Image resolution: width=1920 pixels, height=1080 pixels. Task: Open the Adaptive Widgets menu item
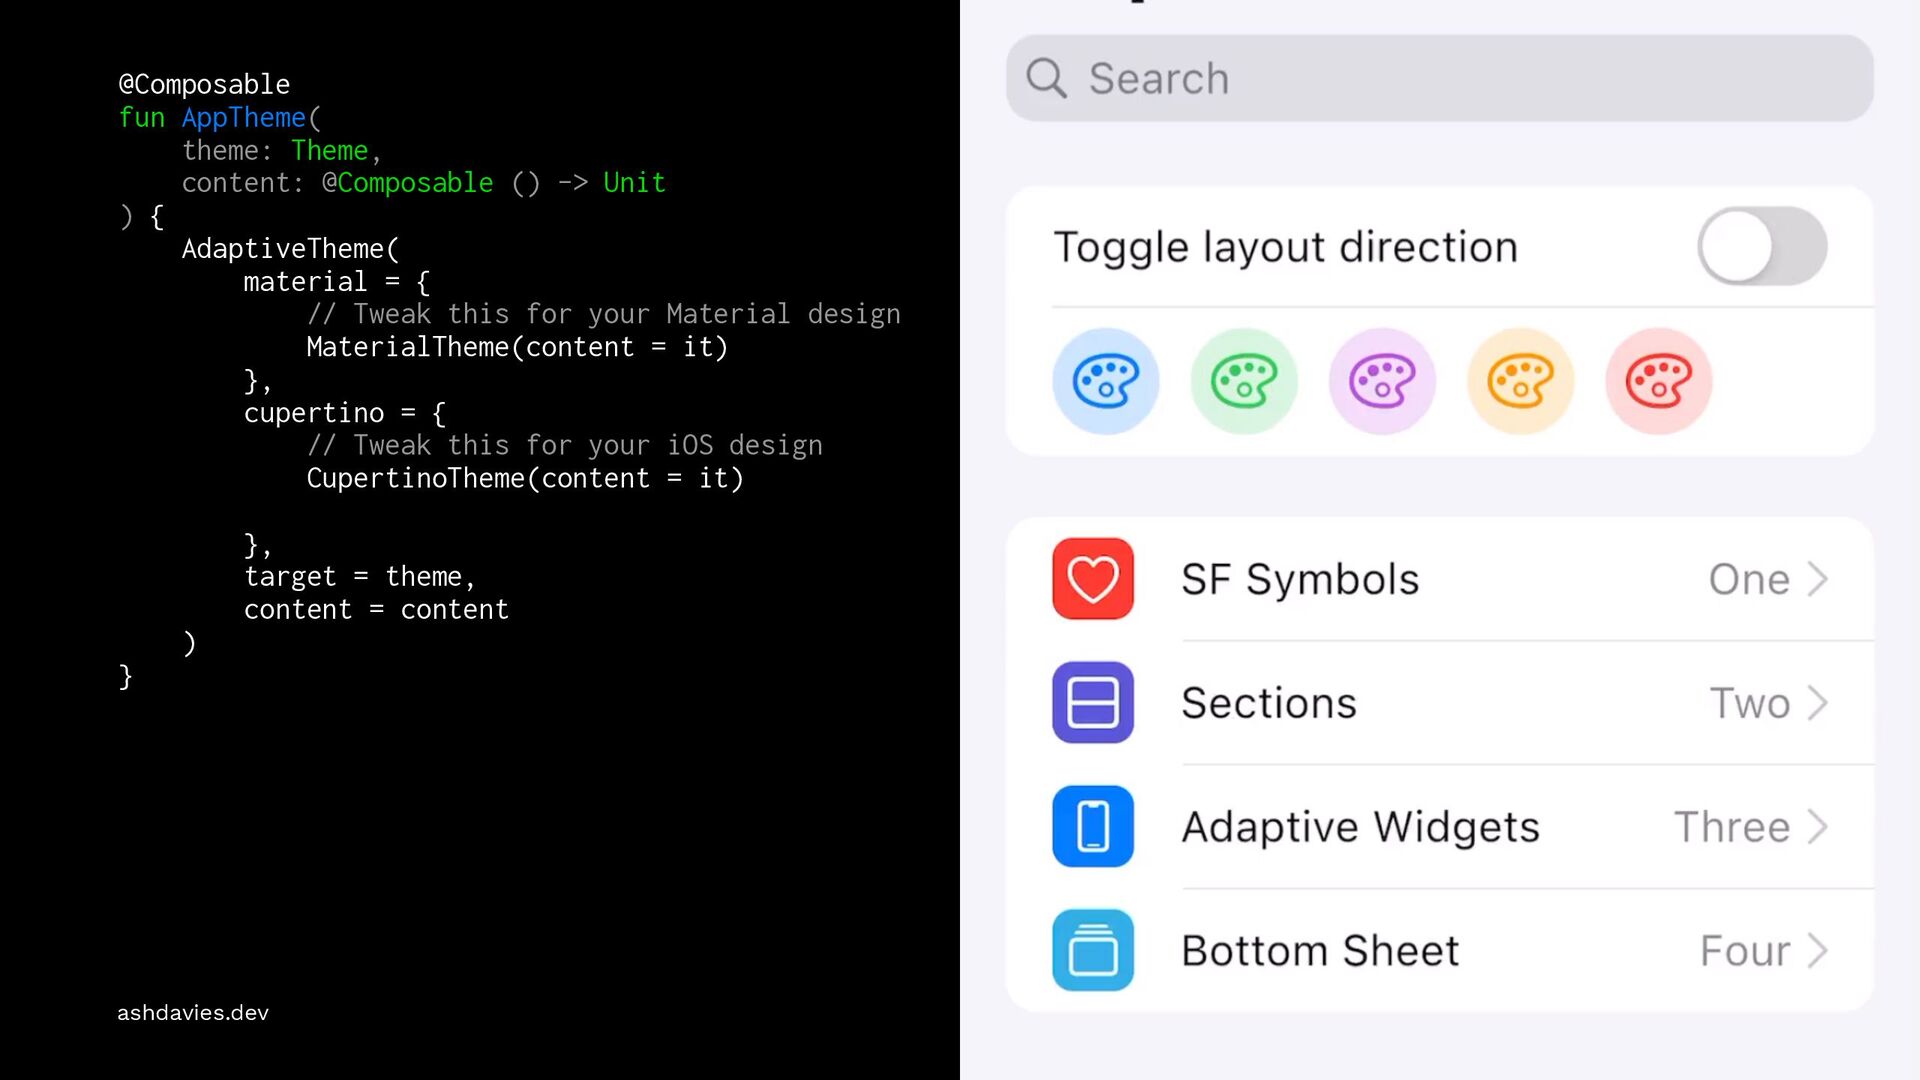(x=1360, y=827)
